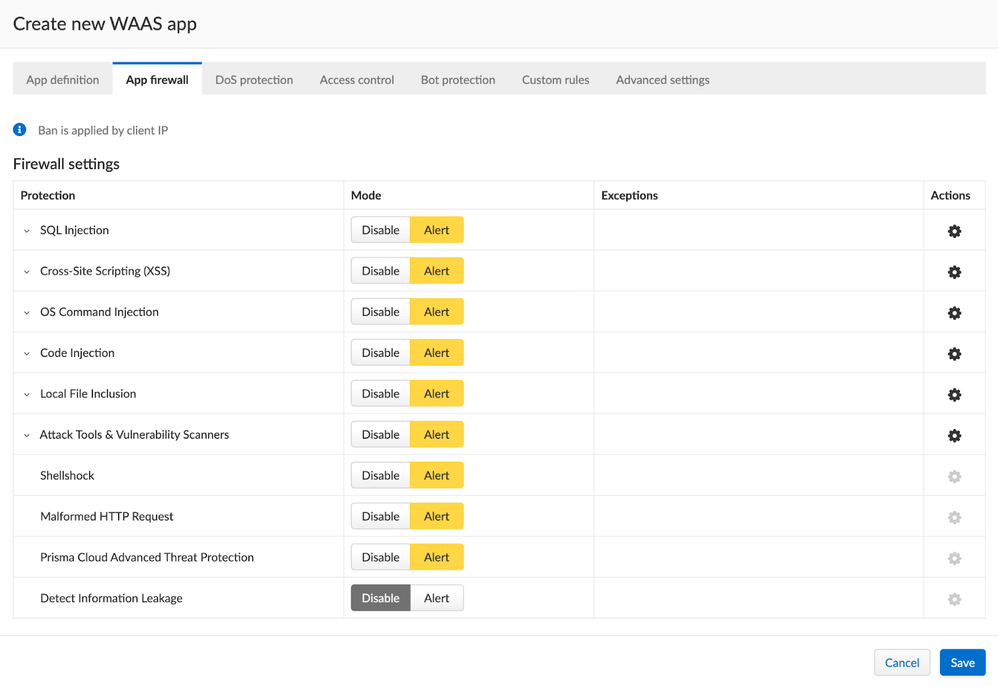
Task: Go to the Advanced settings tab
Action: (x=662, y=80)
